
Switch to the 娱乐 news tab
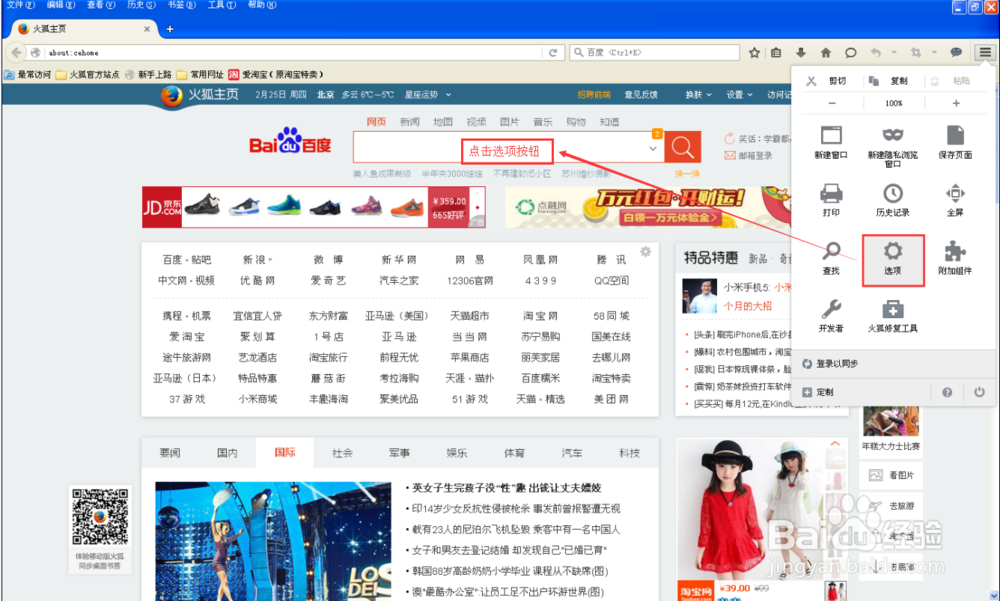457,452
